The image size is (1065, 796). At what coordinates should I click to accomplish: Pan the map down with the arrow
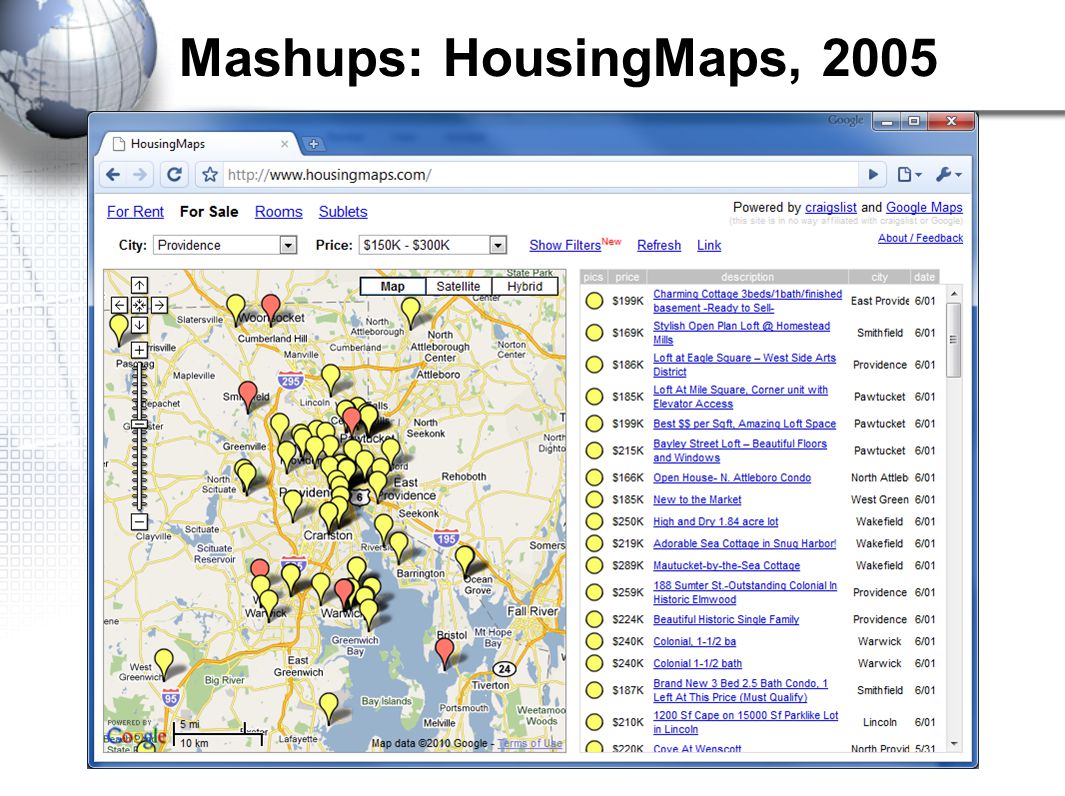tap(139, 325)
